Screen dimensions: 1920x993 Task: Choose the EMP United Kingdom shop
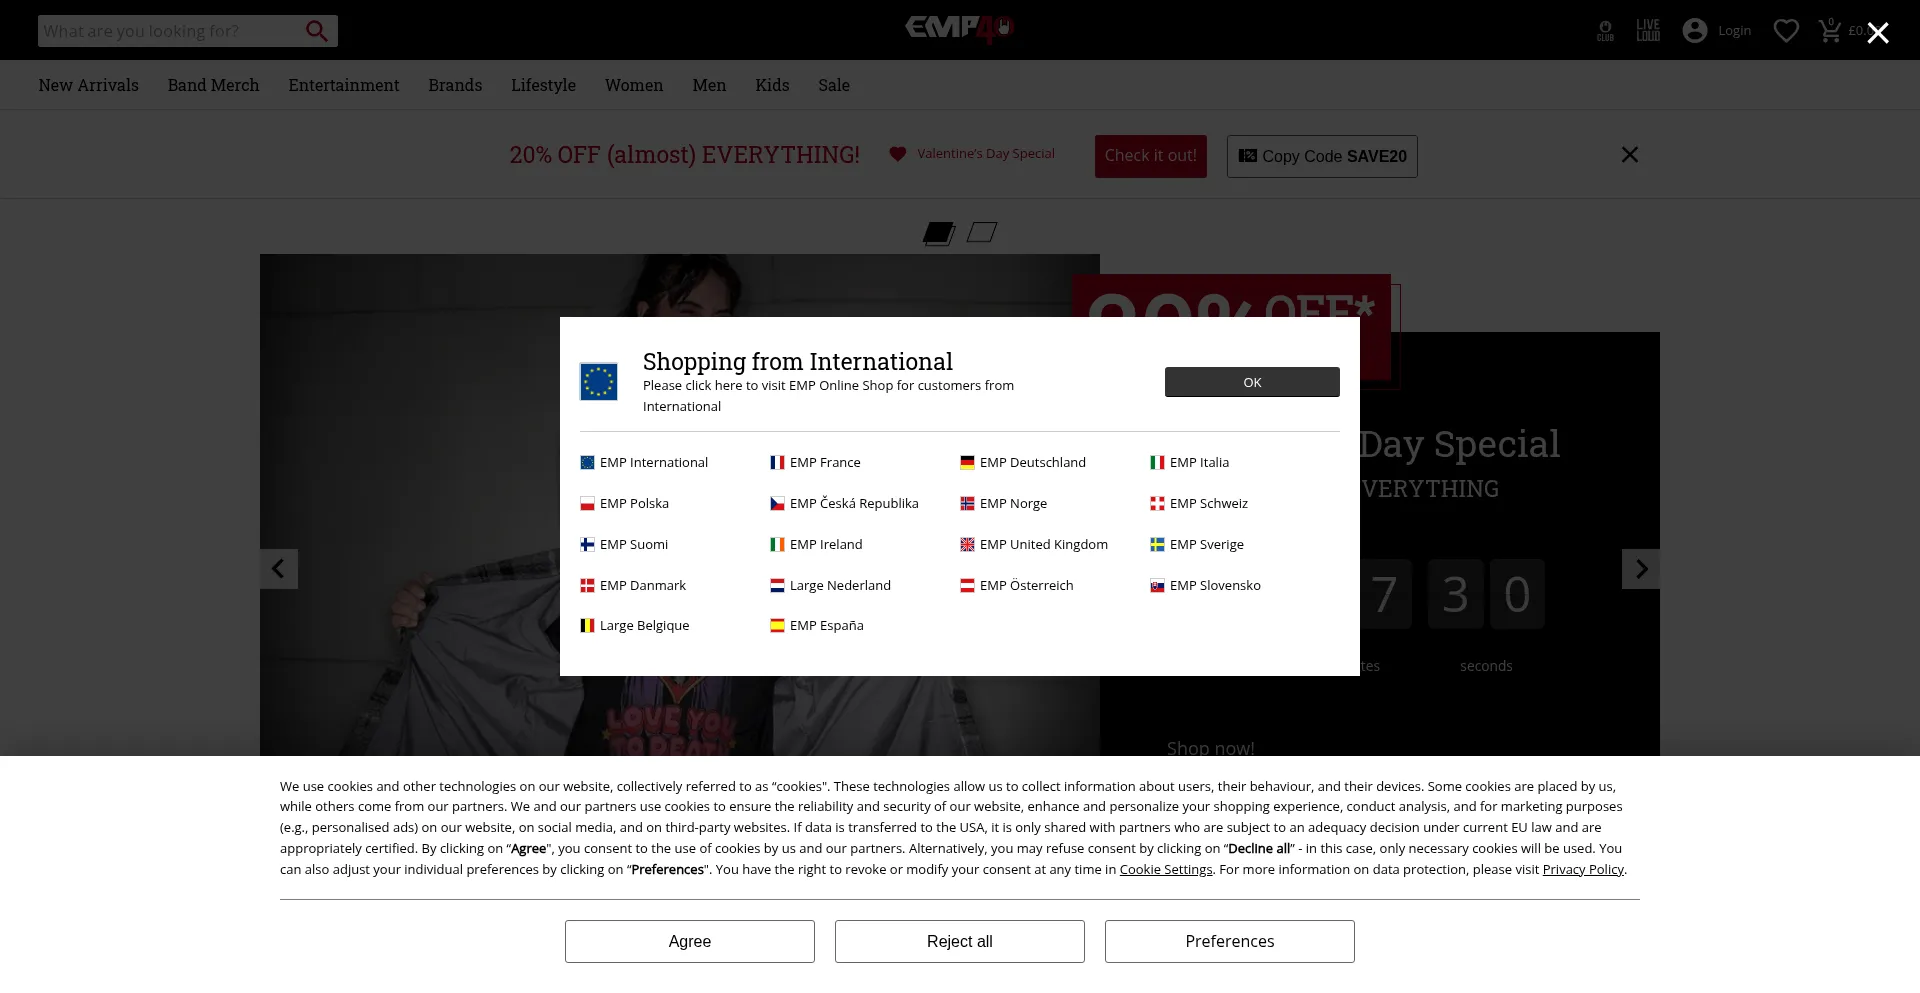click(x=1034, y=544)
